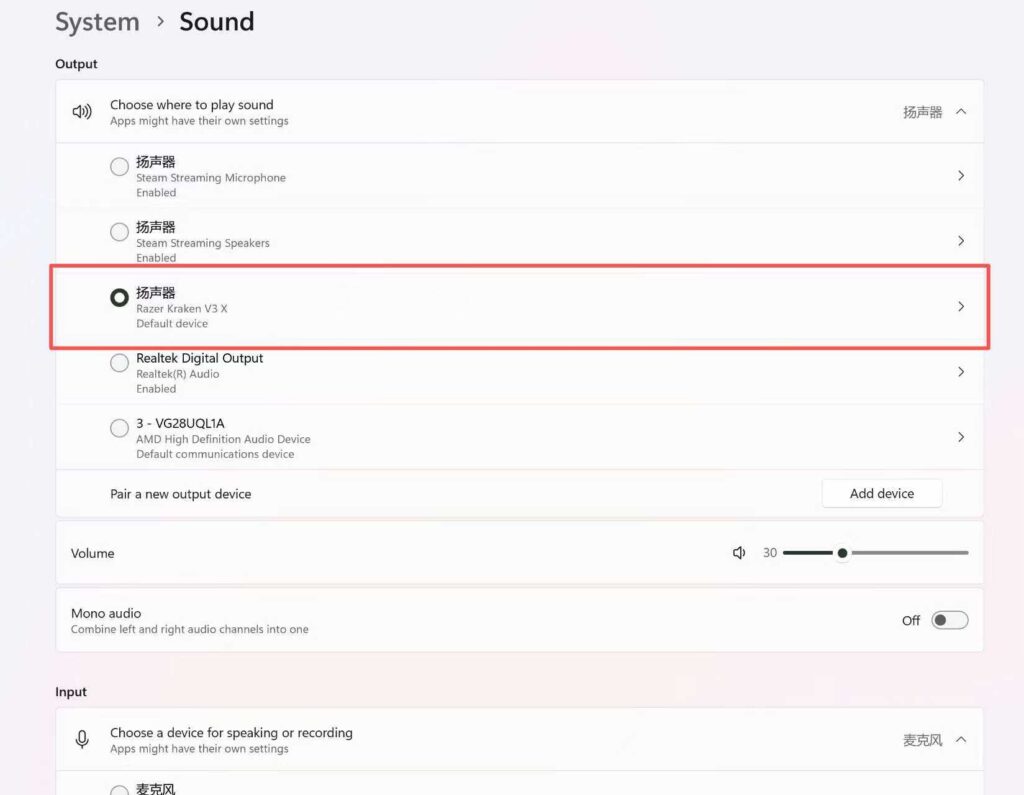
Task: Open Realtek Digital Output details arrow
Action: [x=961, y=372]
